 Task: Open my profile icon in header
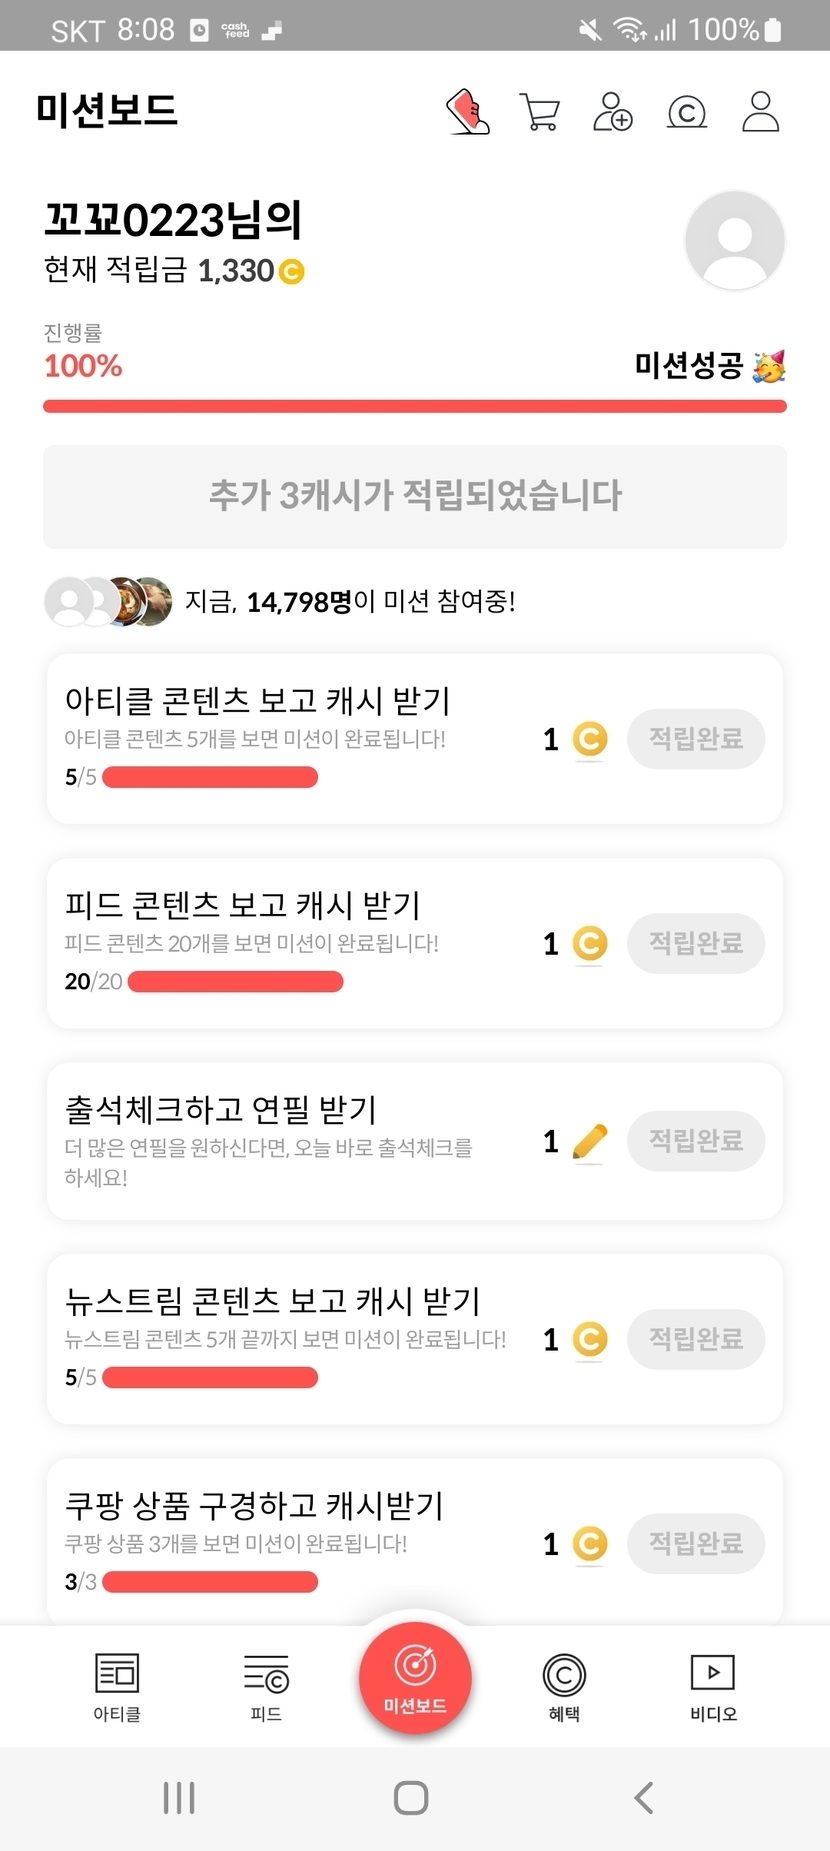(760, 112)
